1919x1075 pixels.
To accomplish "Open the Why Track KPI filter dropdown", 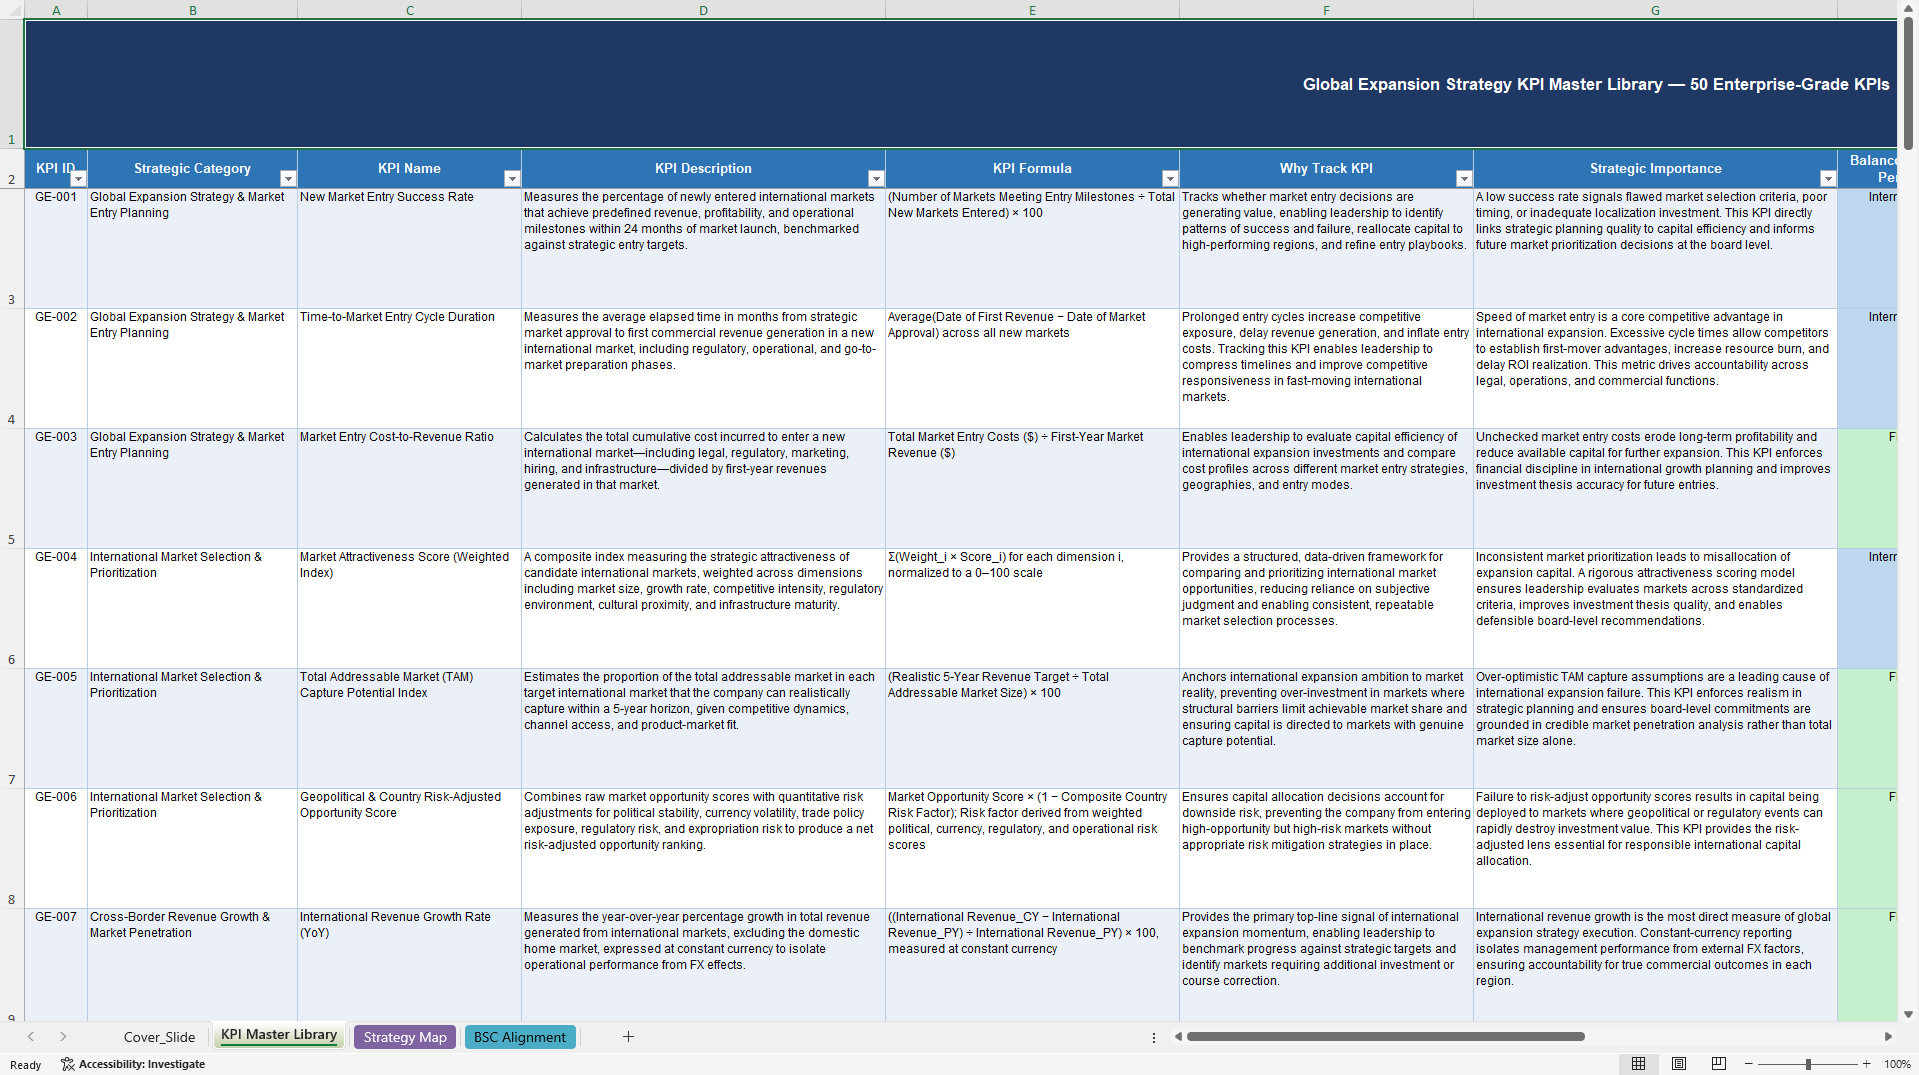I will coord(1464,179).
